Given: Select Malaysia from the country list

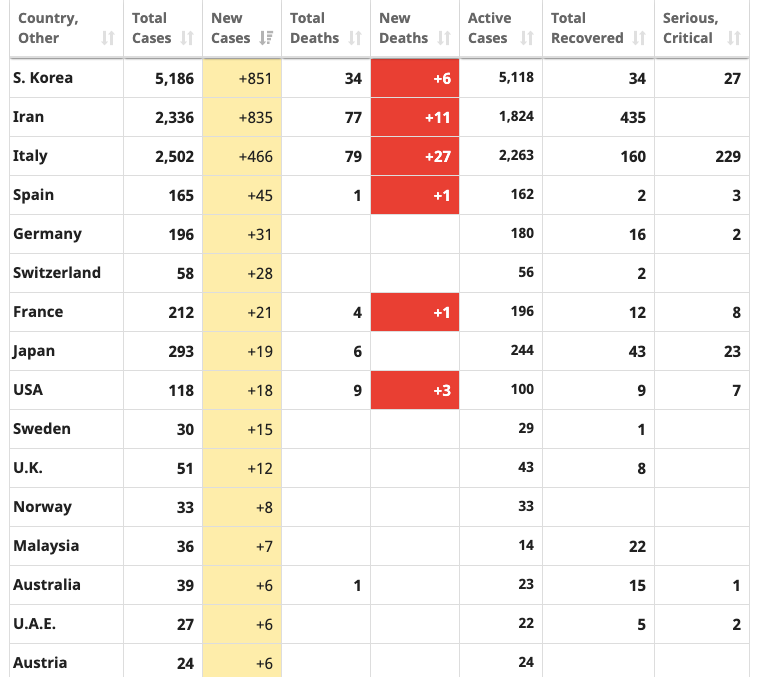Looking at the screenshot, I should [46, 546].
